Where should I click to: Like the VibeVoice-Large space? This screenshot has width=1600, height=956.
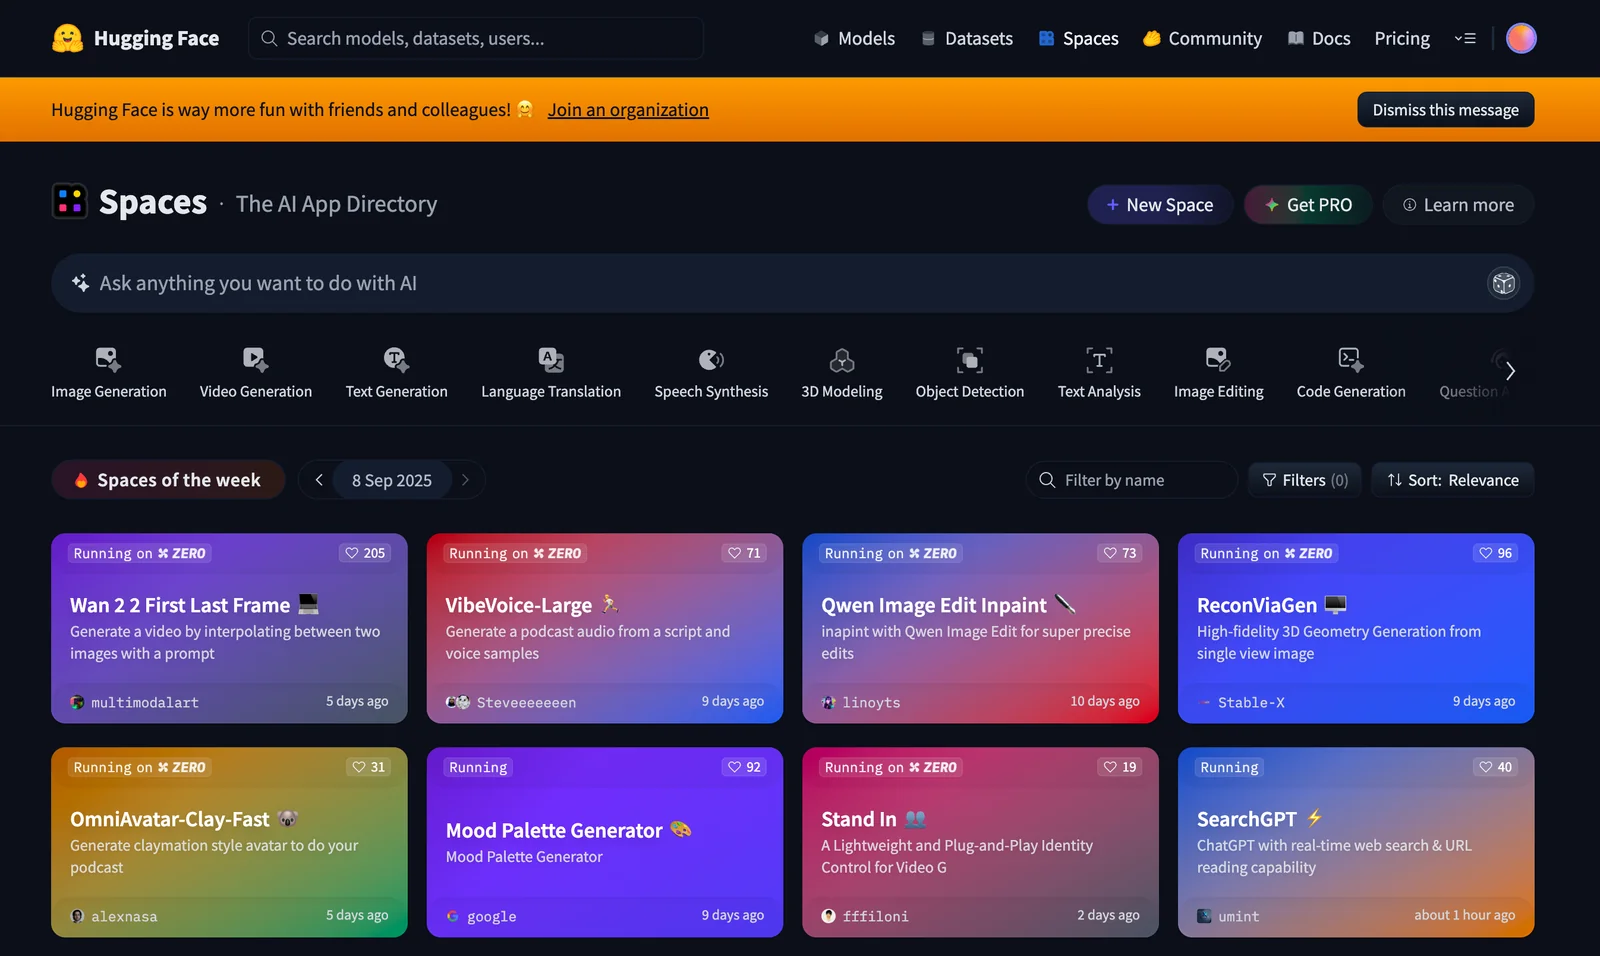tap(744, 553)
